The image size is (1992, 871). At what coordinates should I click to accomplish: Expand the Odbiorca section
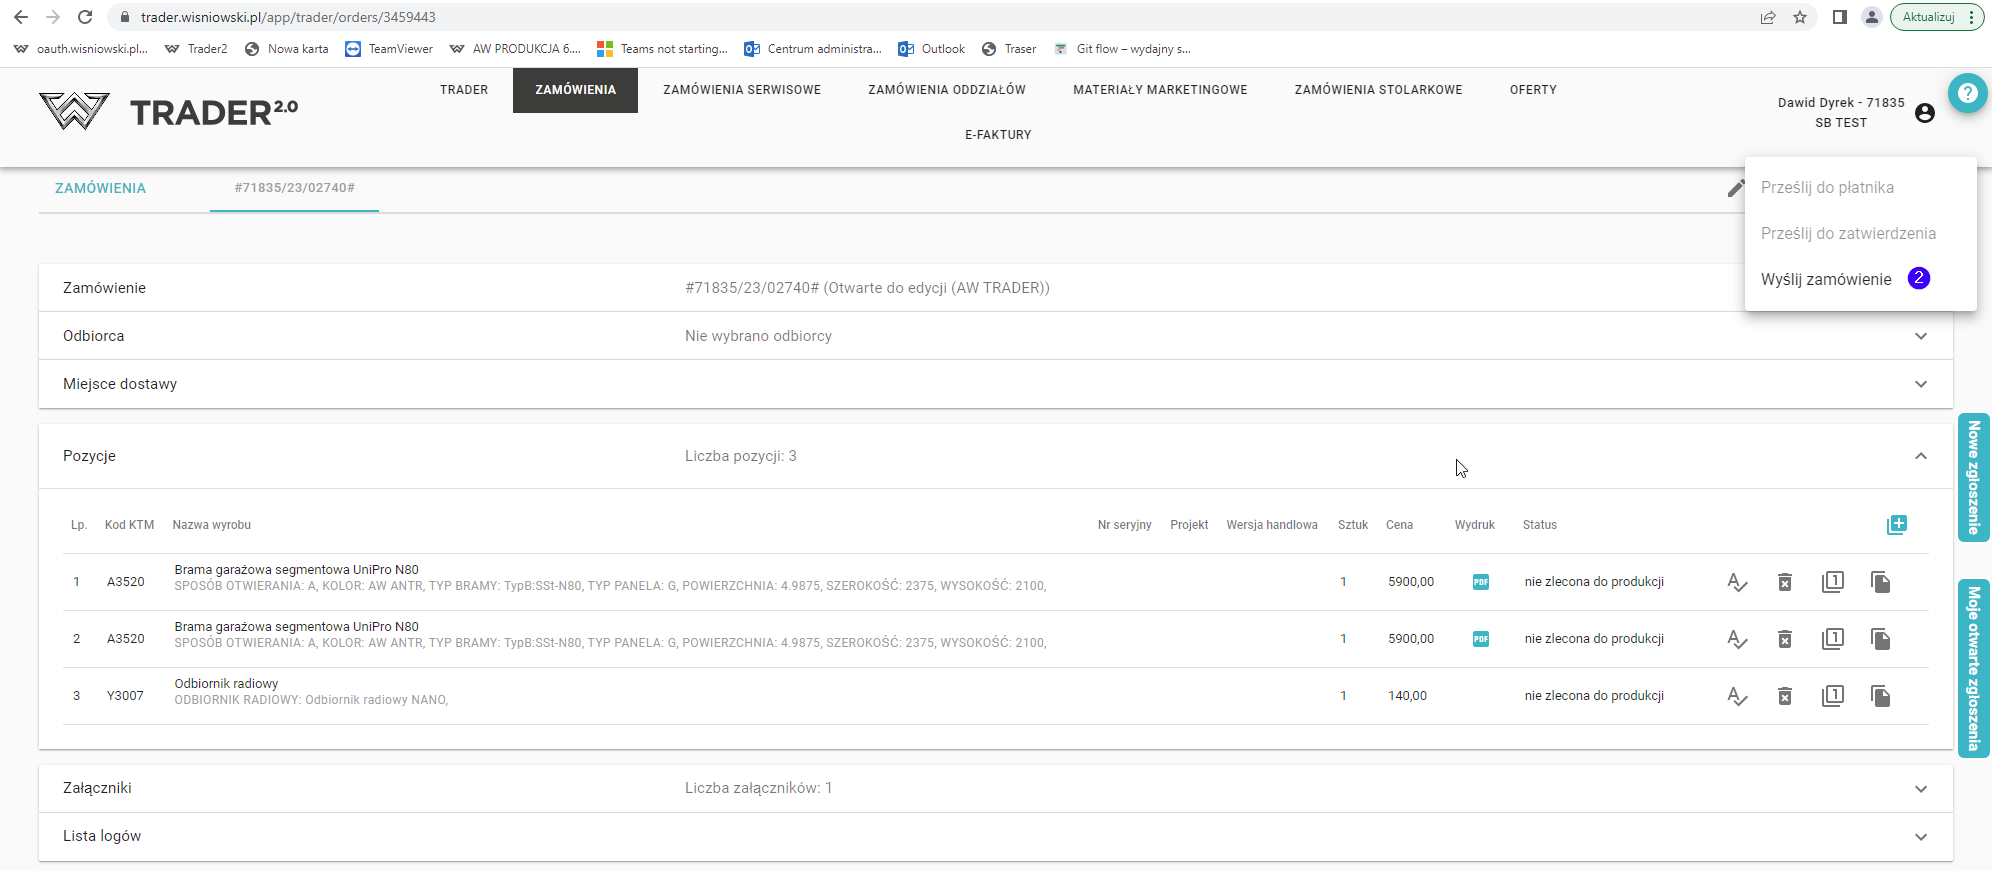[x=1920, y=336]
